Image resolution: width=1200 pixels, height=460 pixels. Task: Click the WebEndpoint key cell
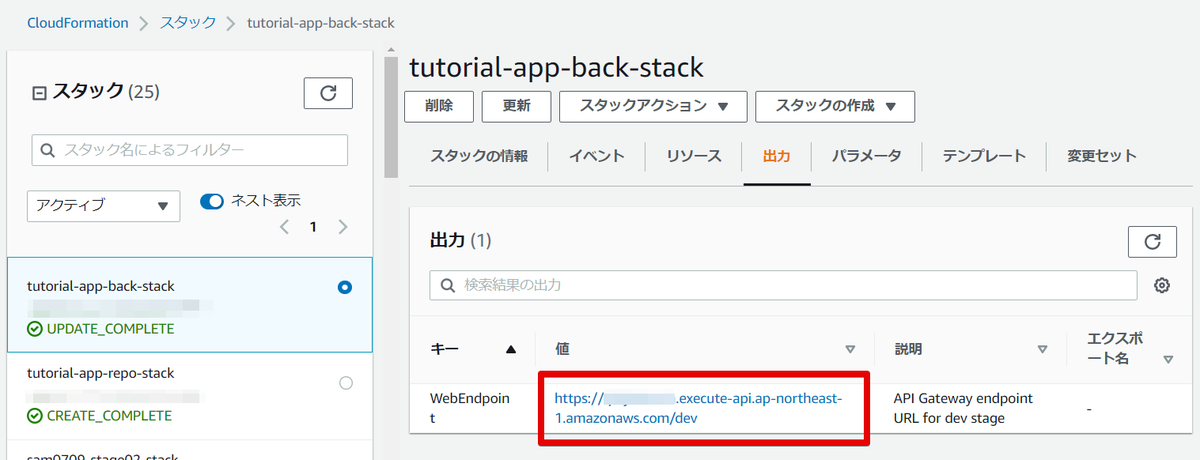tap(469, 408)
